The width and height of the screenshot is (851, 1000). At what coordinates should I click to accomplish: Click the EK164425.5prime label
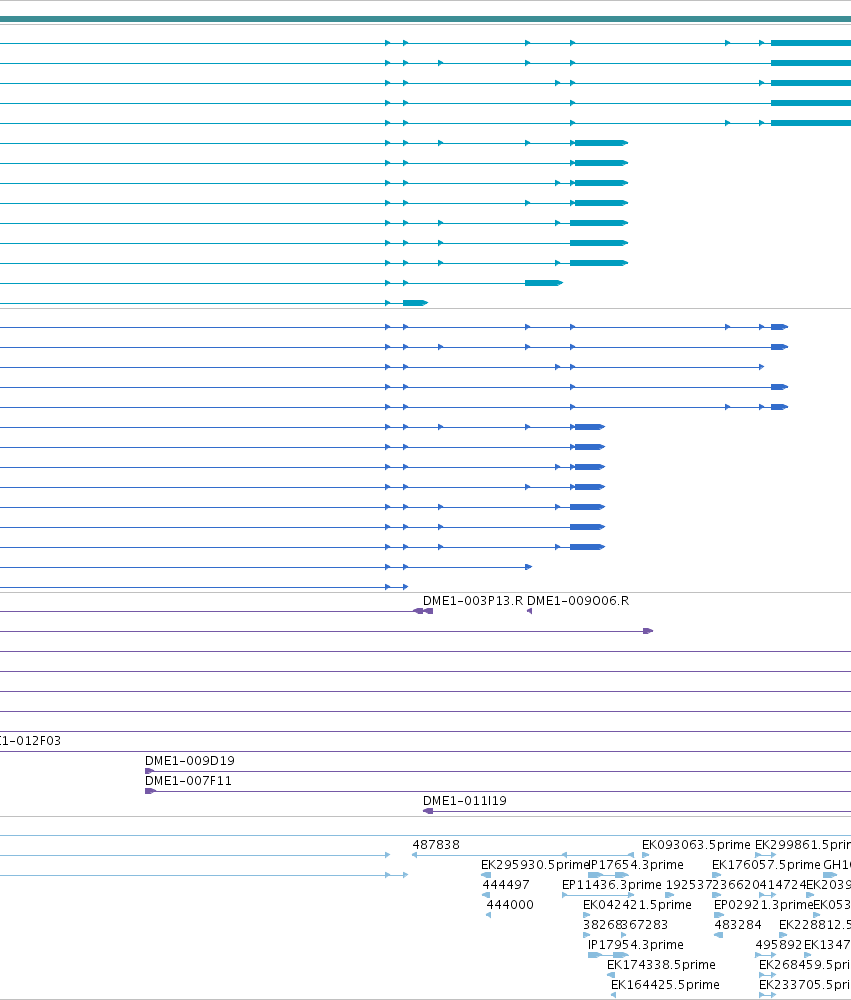click(665, 985)
